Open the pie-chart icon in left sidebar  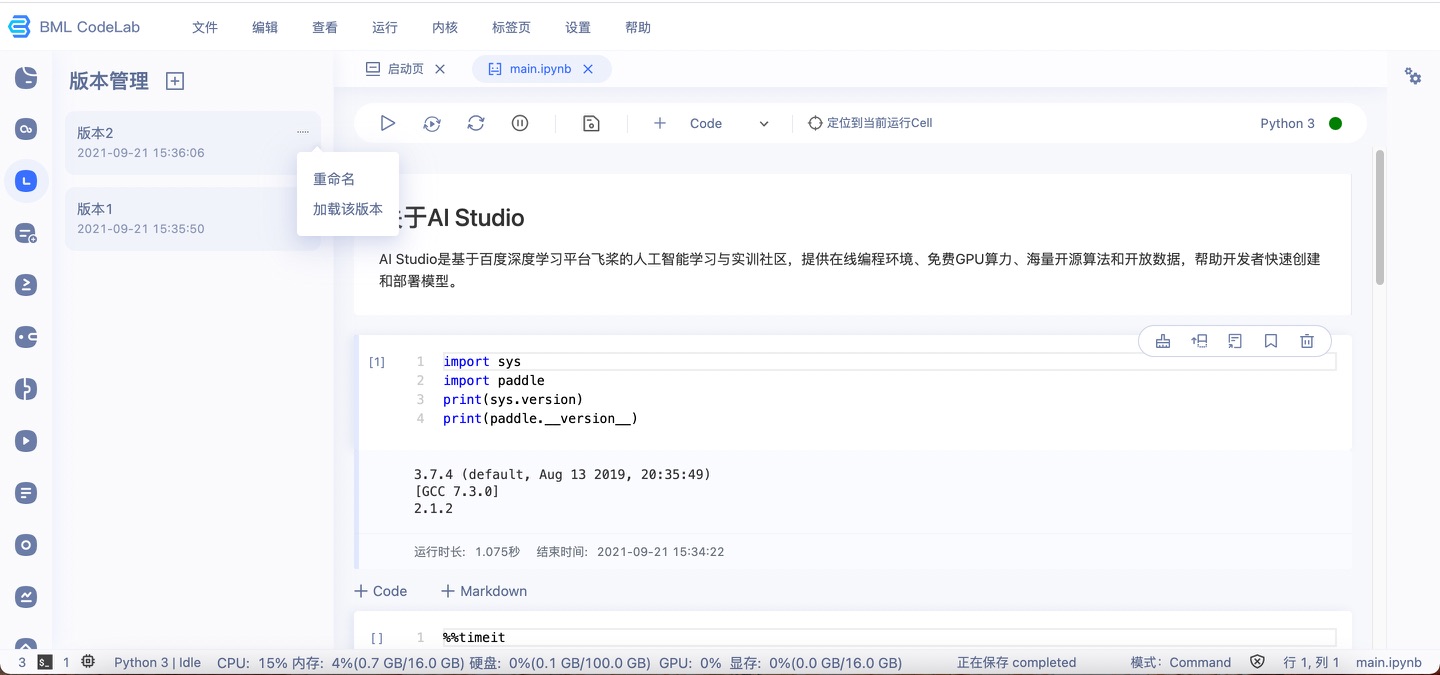[x=26, y=78]
